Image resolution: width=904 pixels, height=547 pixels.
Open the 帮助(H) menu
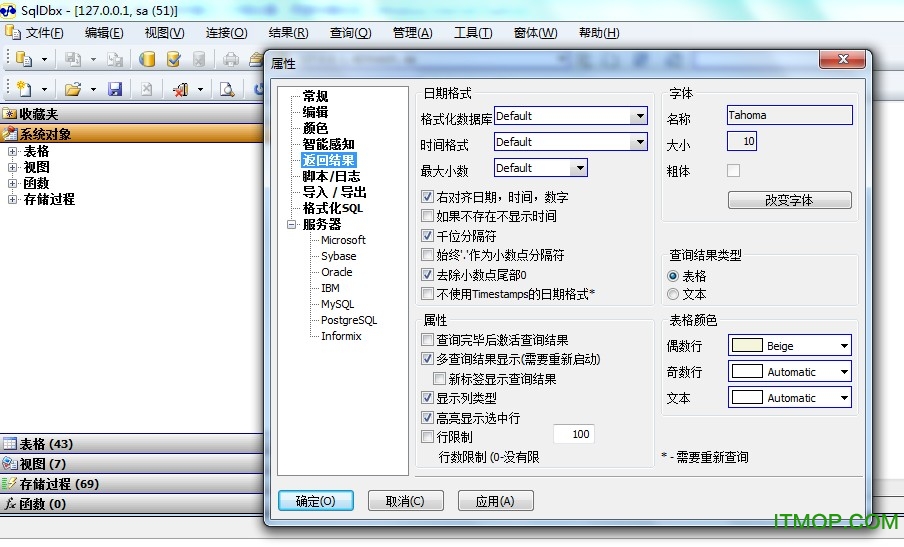[x=599, y=33]
